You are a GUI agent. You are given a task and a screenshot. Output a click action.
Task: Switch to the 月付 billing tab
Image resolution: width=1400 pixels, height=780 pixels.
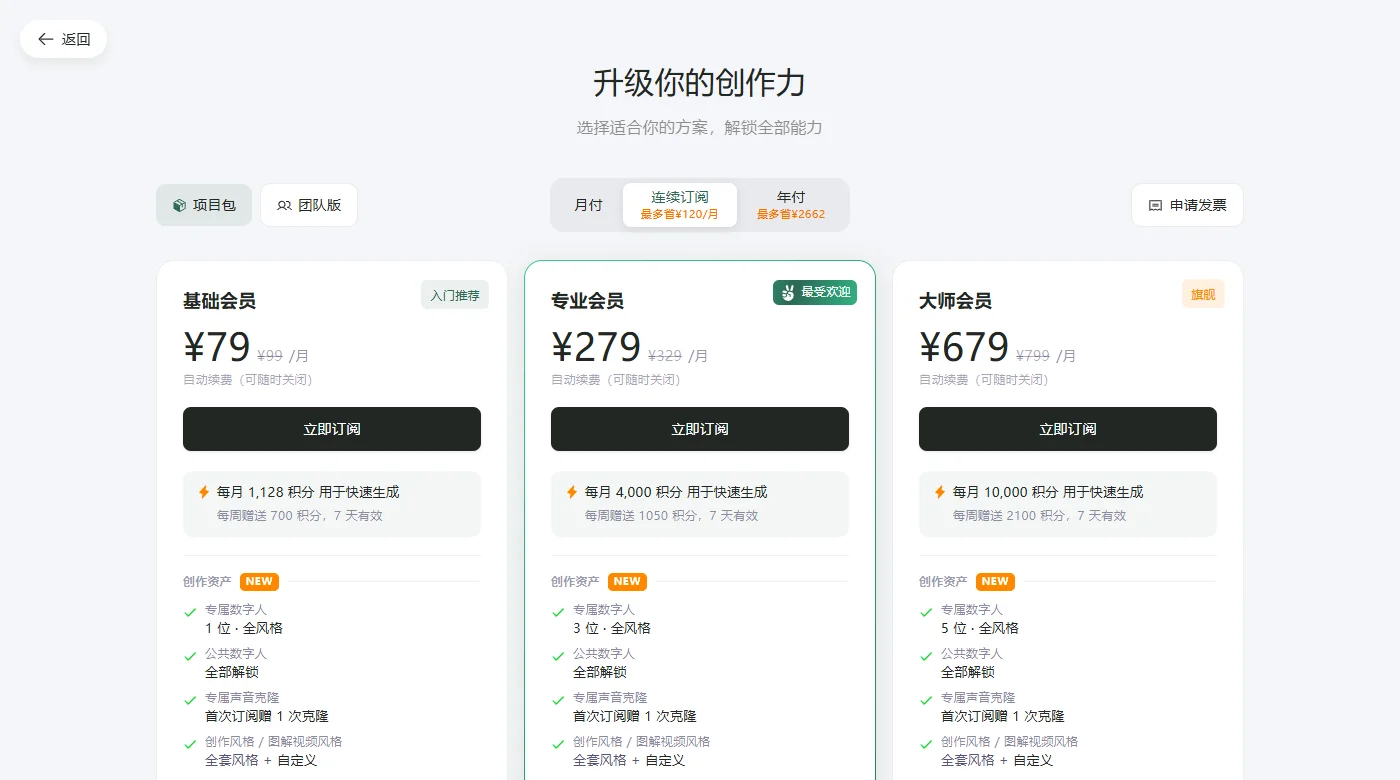click(588, 205)
